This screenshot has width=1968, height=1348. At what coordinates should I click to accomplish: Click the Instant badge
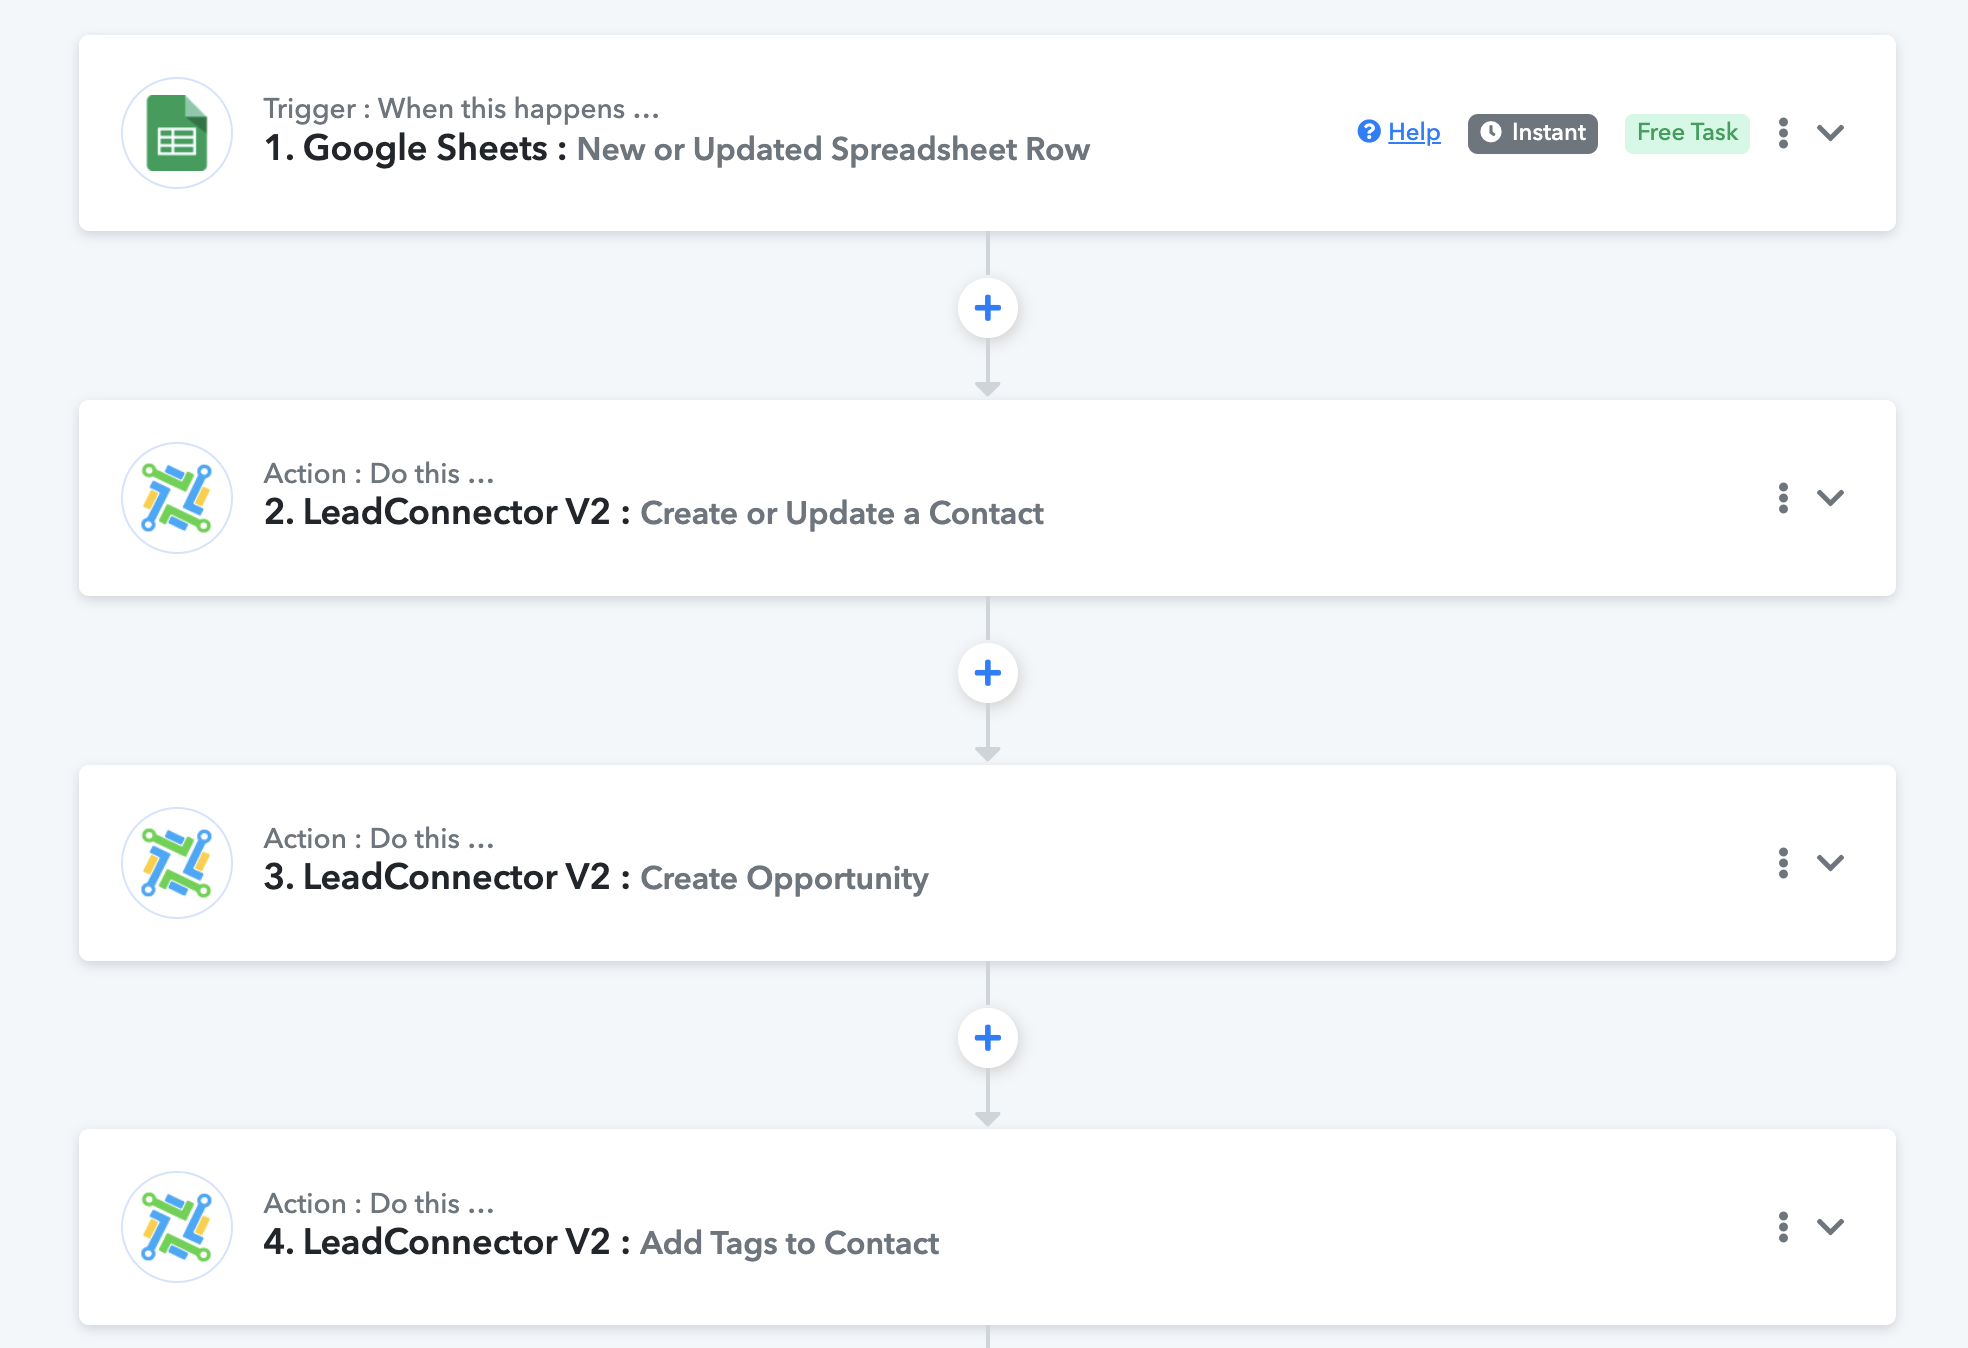tap(1533, 133)
